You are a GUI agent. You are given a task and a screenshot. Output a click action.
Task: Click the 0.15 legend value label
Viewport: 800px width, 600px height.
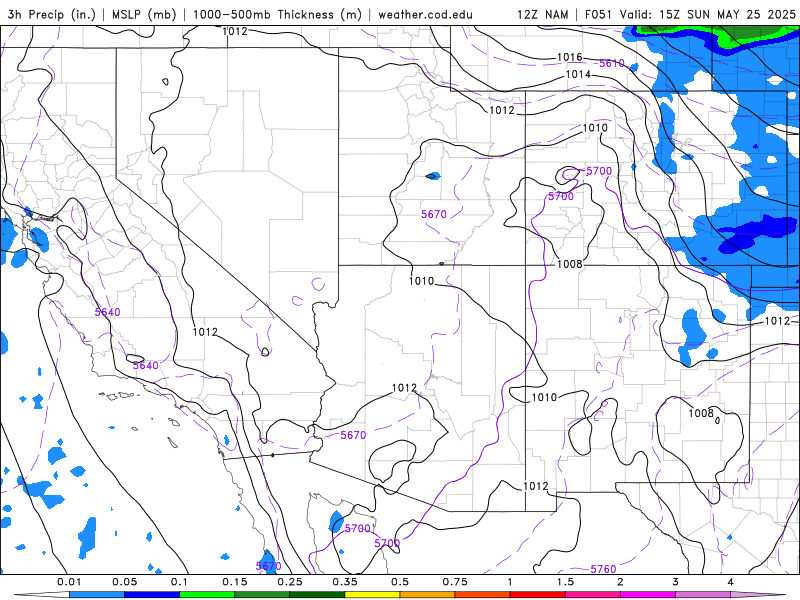[235, 582]
